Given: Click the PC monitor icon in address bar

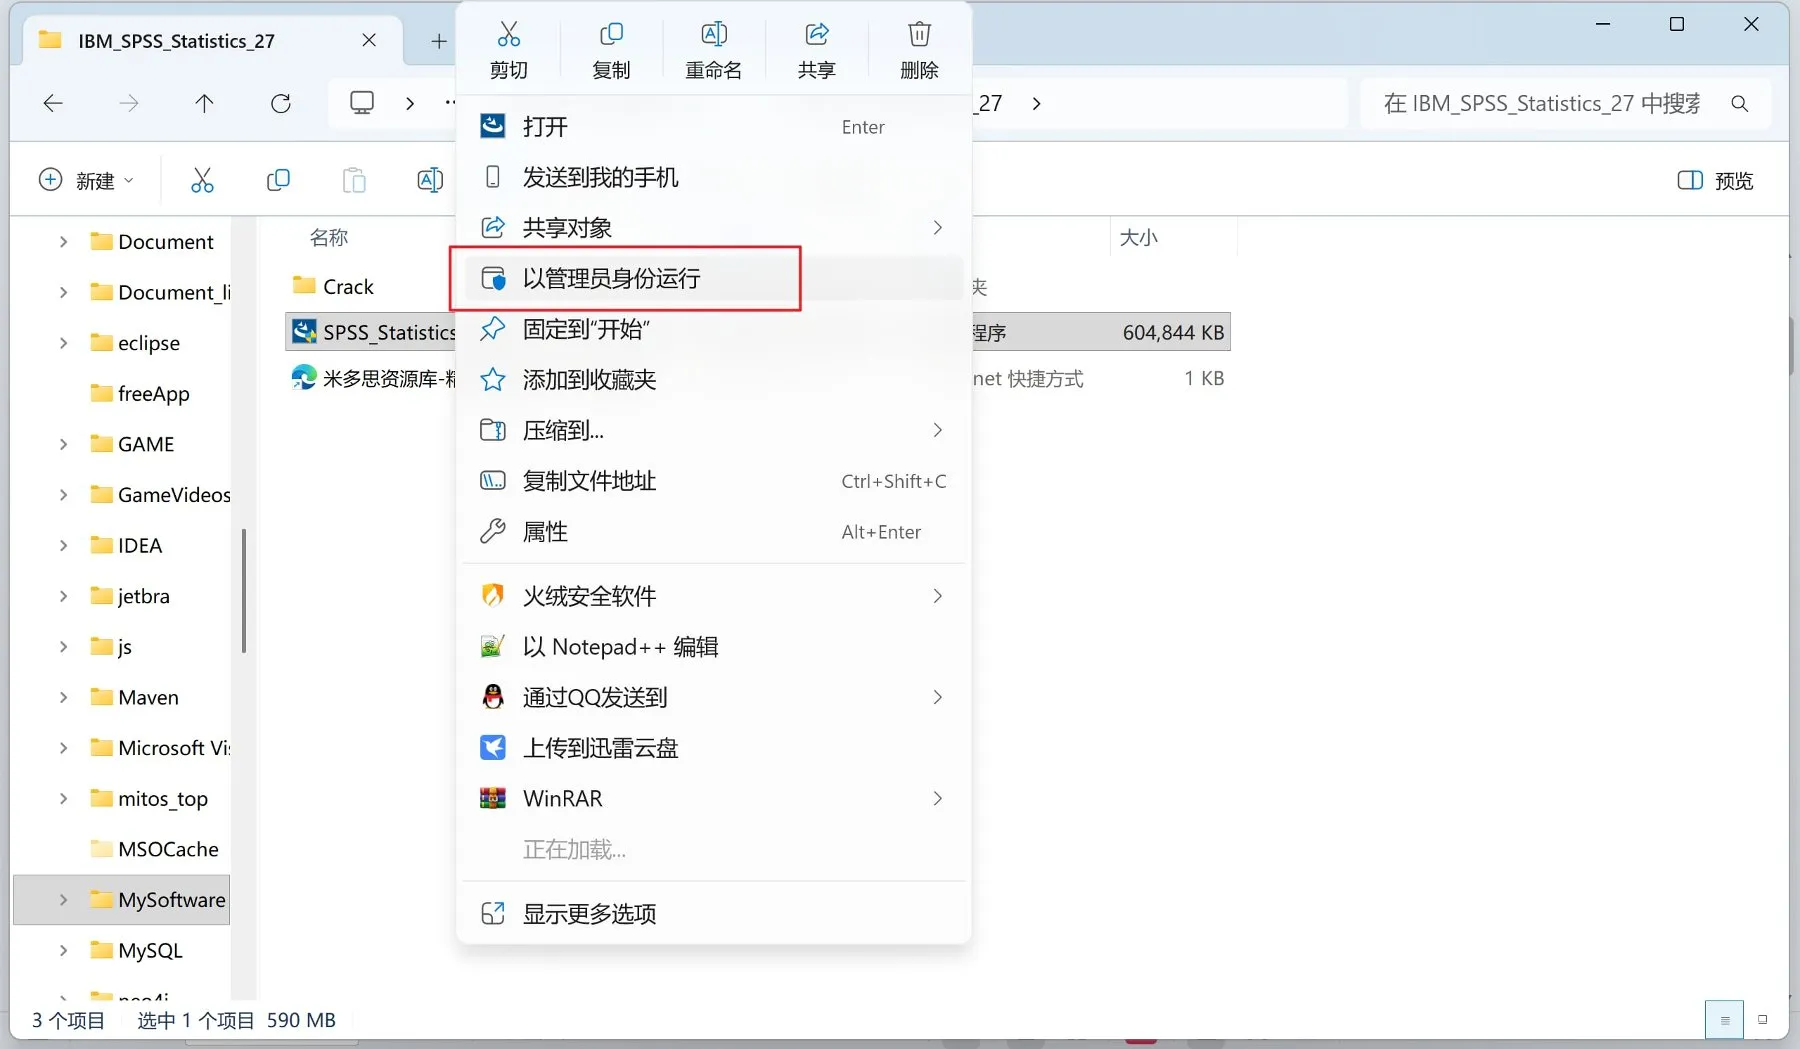Looking at the screenshot, I should click(362, 103).
